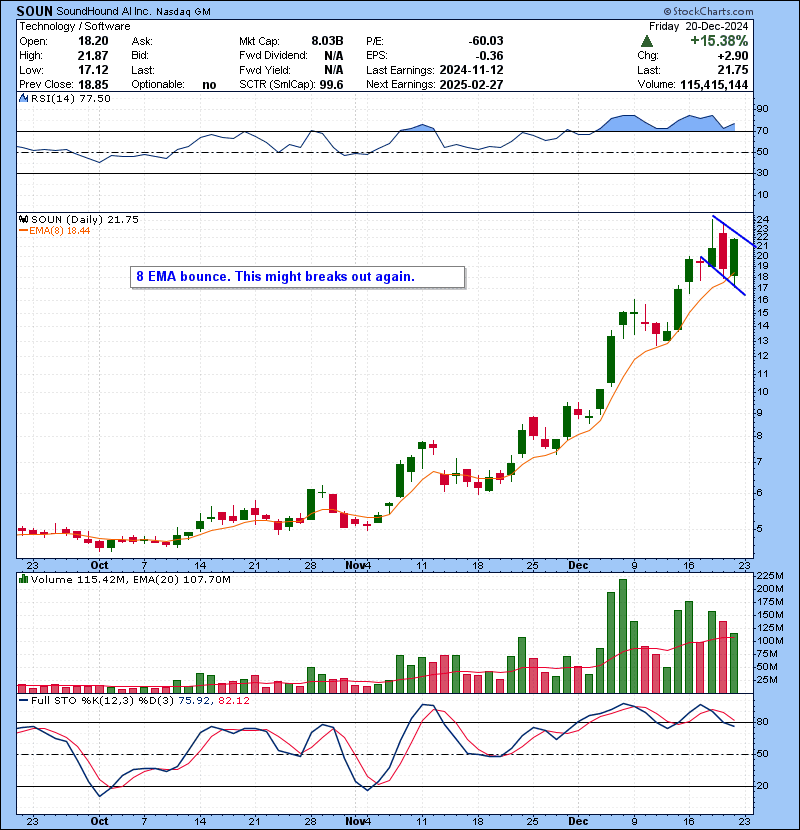Click the '8 EMA bounce' annotation text box
The height and width of the screenshot is (830, 800).
298,277
